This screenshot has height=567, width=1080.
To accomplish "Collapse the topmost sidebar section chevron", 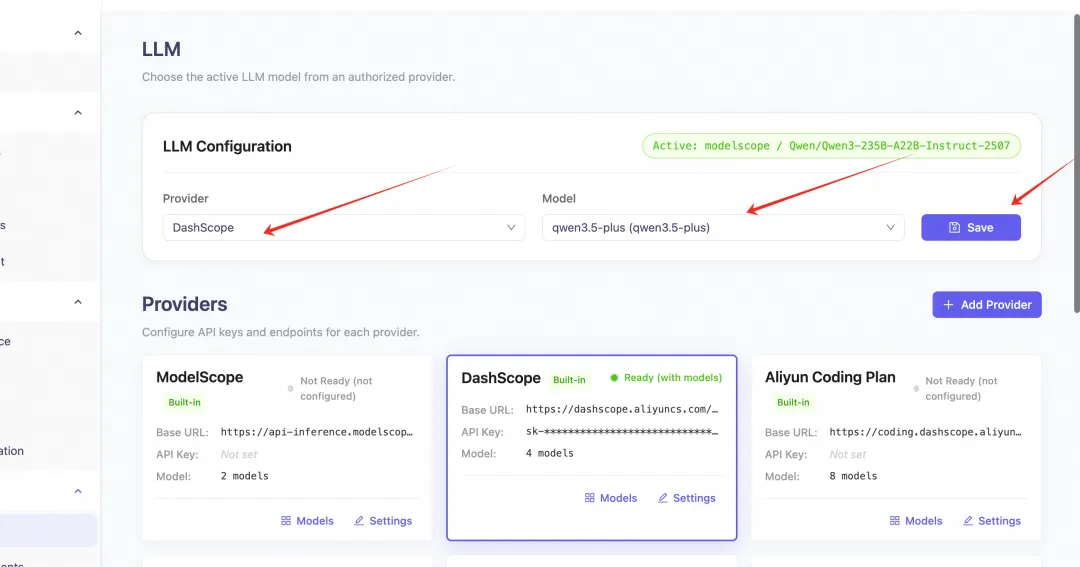I will [78, 33].
